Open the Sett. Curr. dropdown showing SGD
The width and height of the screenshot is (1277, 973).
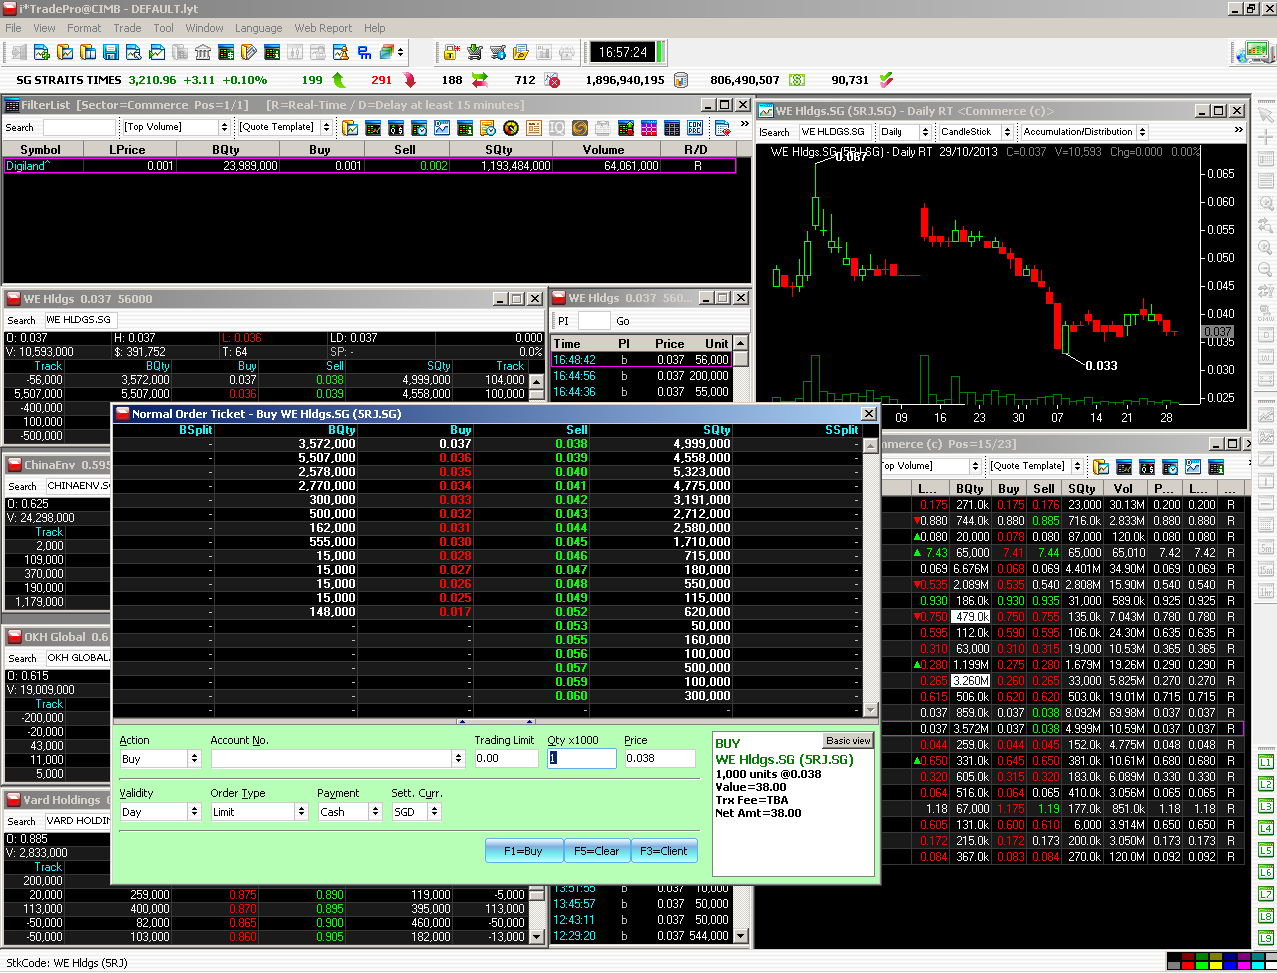tap(434, 812)
